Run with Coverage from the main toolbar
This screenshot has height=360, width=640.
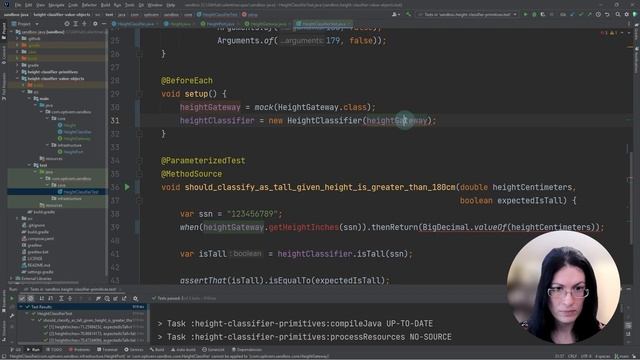coord(543,14)
